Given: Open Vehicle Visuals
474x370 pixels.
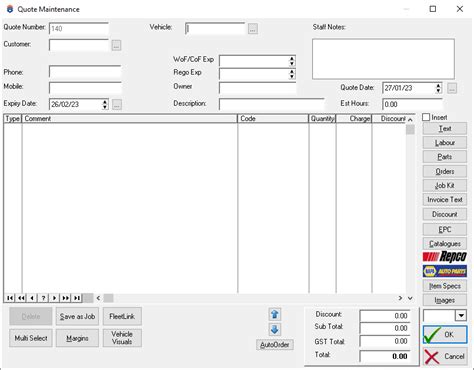Looking at the screenshot, I should tap(122, 338).
